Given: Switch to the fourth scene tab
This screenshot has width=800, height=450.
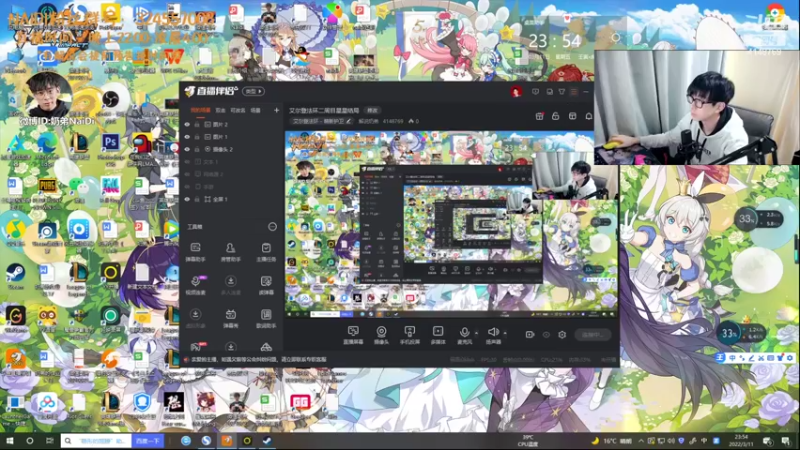Looking at the screenshot, I should pos(256,110).
